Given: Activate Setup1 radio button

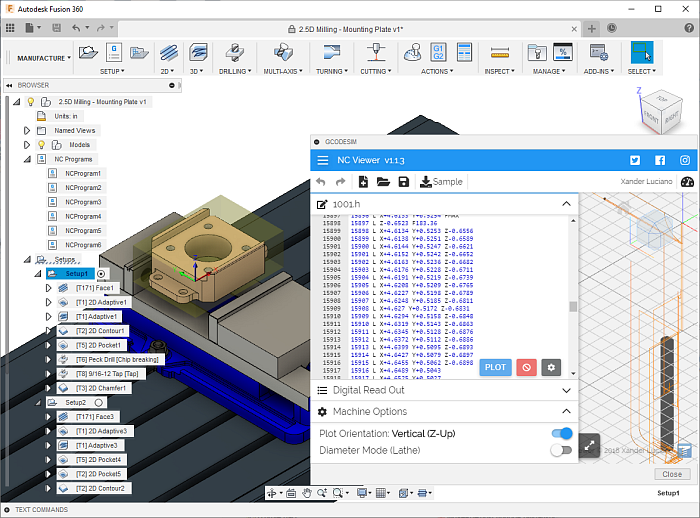Looking at the screenshot, I should pyautogui.click(x=101, y=274).
